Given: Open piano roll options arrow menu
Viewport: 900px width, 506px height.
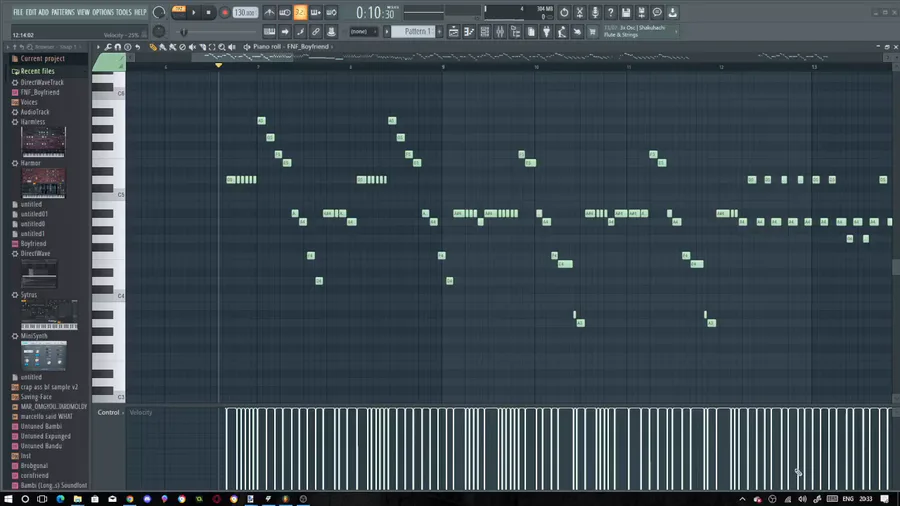Looking at the screenshot, I should (98, 47).
